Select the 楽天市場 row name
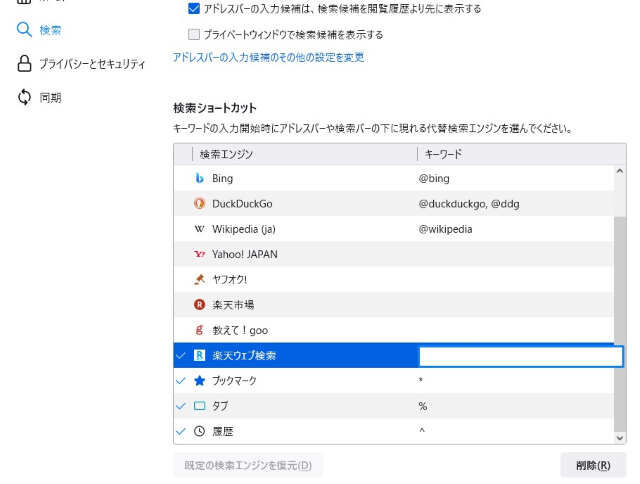Viewport: 640px width, 484px height. click(x=233, y=305)
